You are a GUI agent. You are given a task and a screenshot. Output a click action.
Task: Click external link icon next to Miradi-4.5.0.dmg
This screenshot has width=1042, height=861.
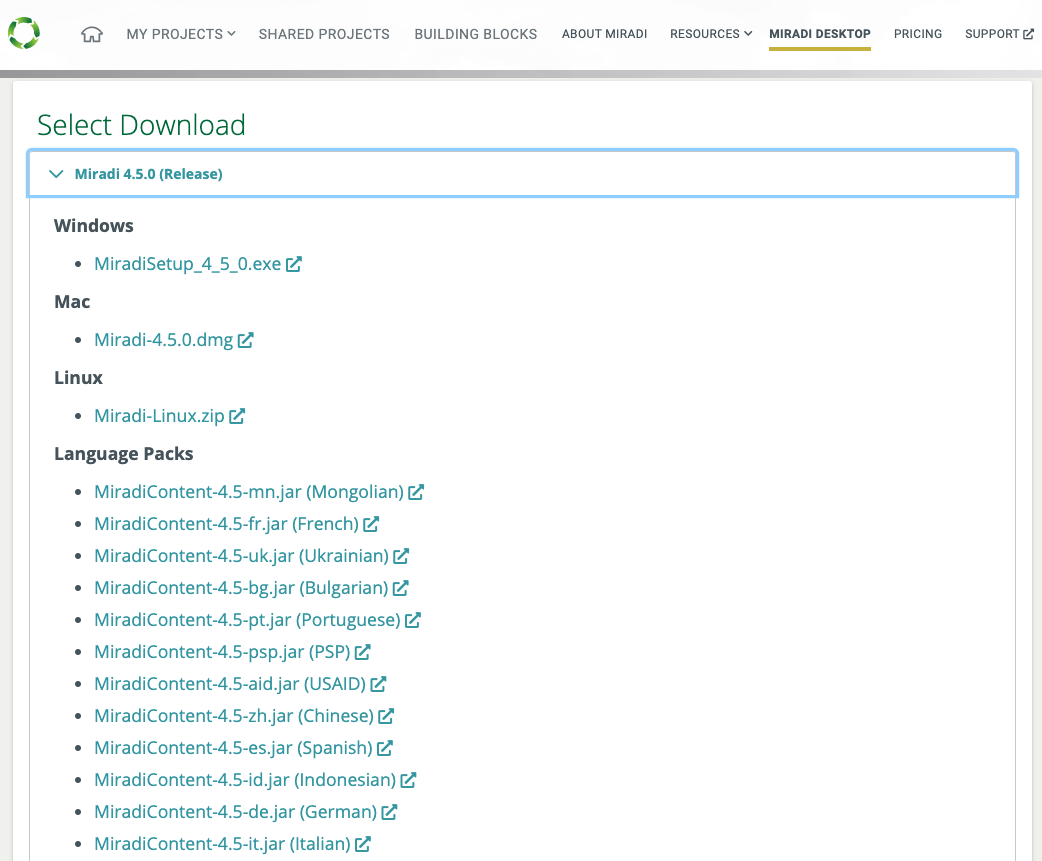[245, 340]
